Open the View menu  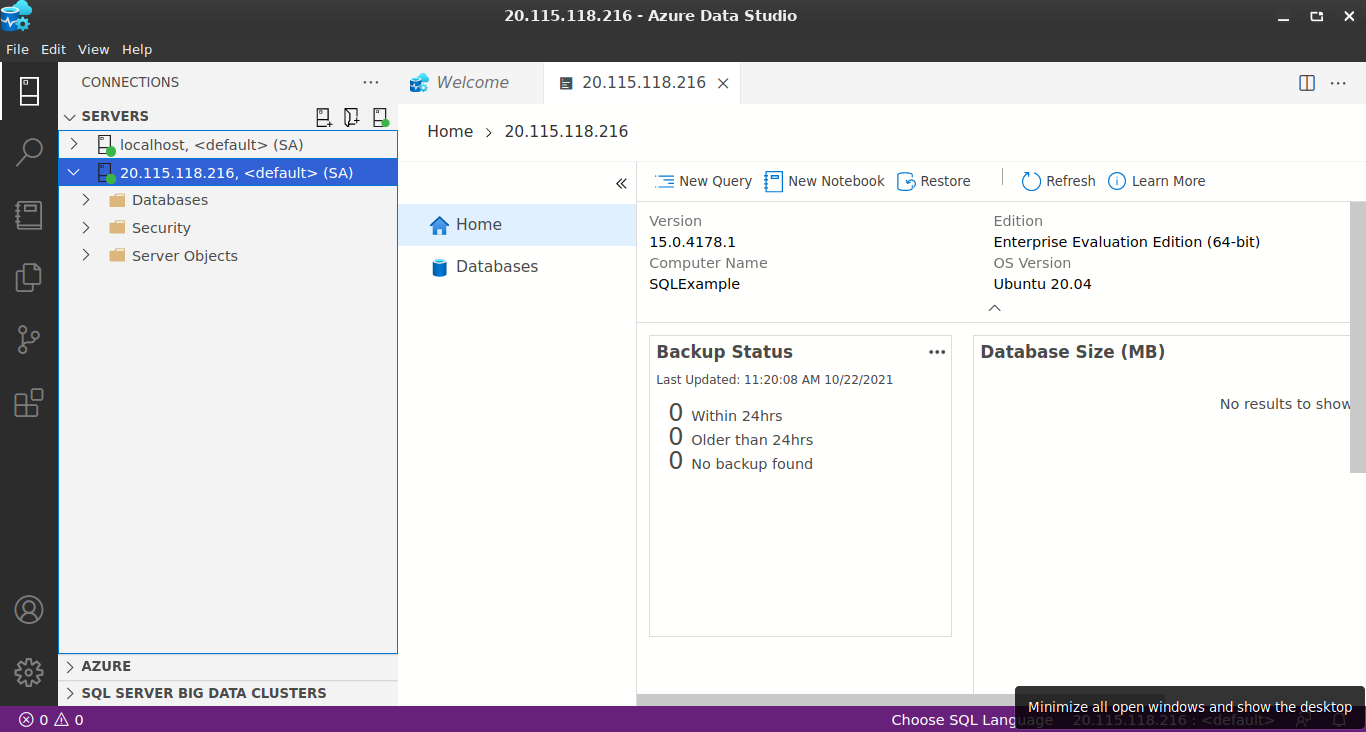click(x=94, y=49)
